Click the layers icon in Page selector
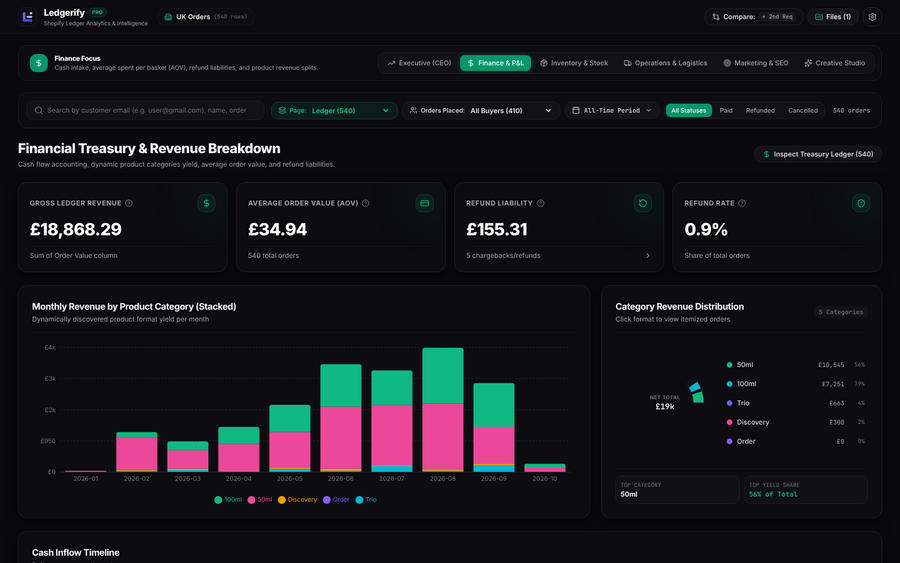 (282, 110)
